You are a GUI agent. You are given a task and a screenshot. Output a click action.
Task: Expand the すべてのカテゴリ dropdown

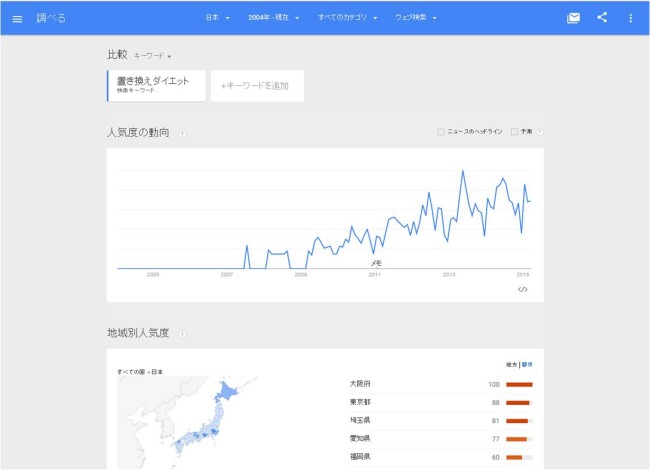348,18
